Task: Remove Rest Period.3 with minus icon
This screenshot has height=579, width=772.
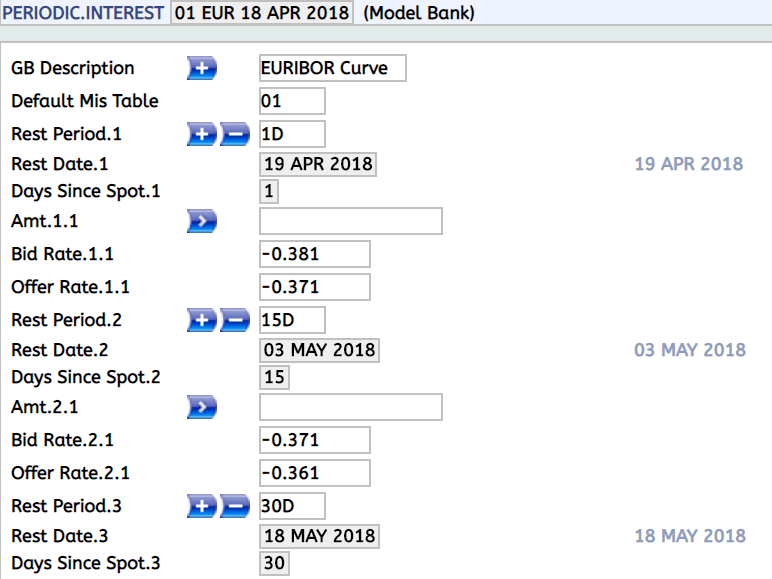Action: pos(235,506)
